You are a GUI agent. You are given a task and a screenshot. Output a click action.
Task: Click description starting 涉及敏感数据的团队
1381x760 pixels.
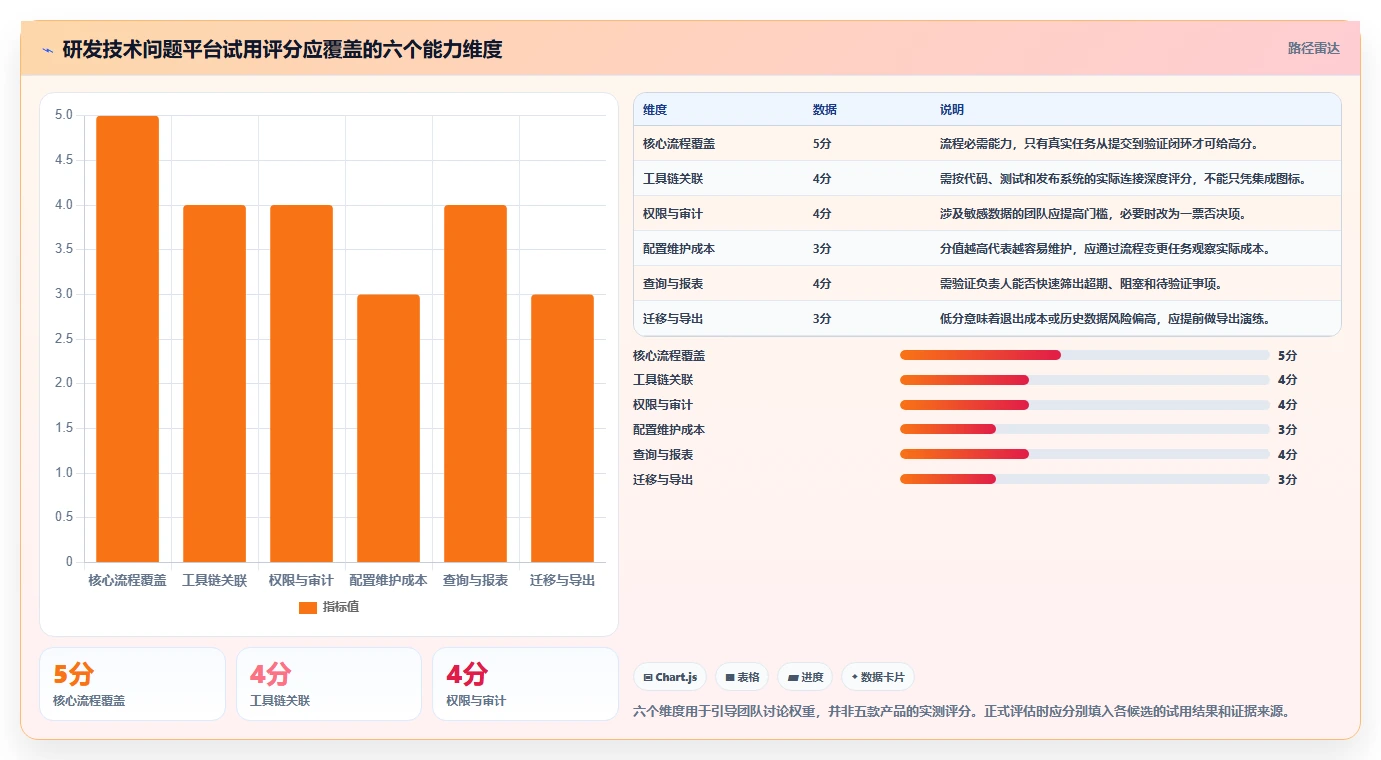click(1095, 214)
